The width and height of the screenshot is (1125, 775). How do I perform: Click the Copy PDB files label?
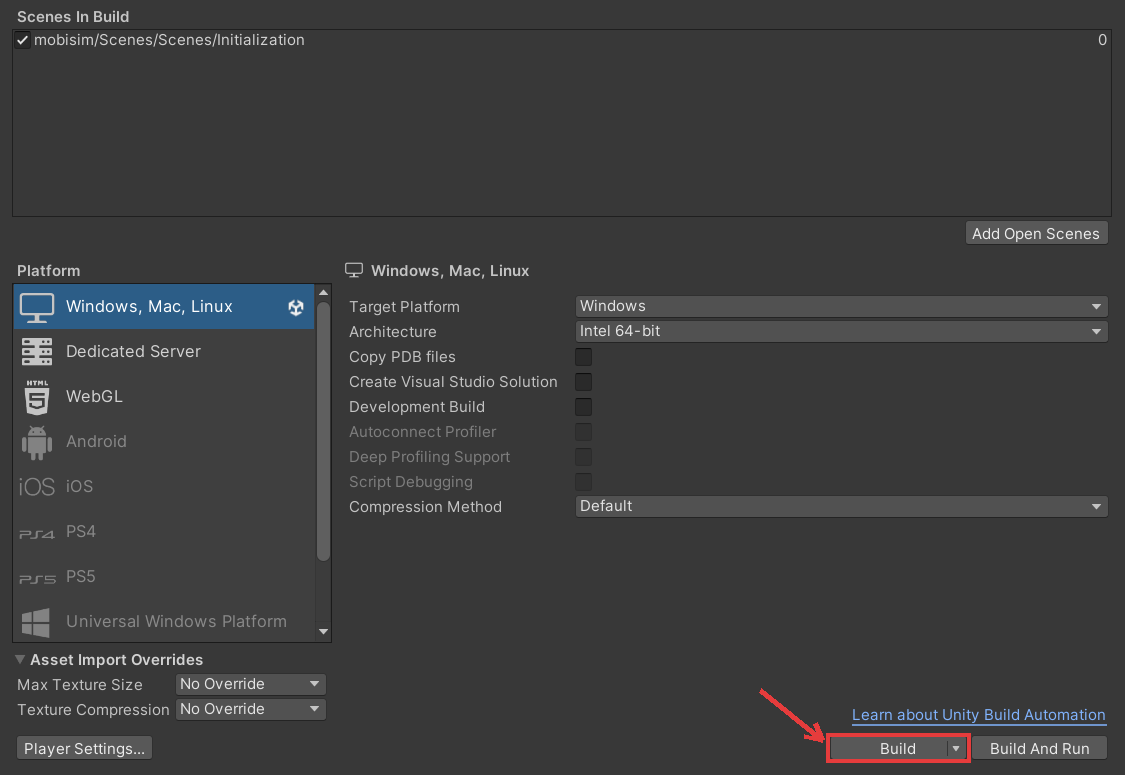point(402,357)
